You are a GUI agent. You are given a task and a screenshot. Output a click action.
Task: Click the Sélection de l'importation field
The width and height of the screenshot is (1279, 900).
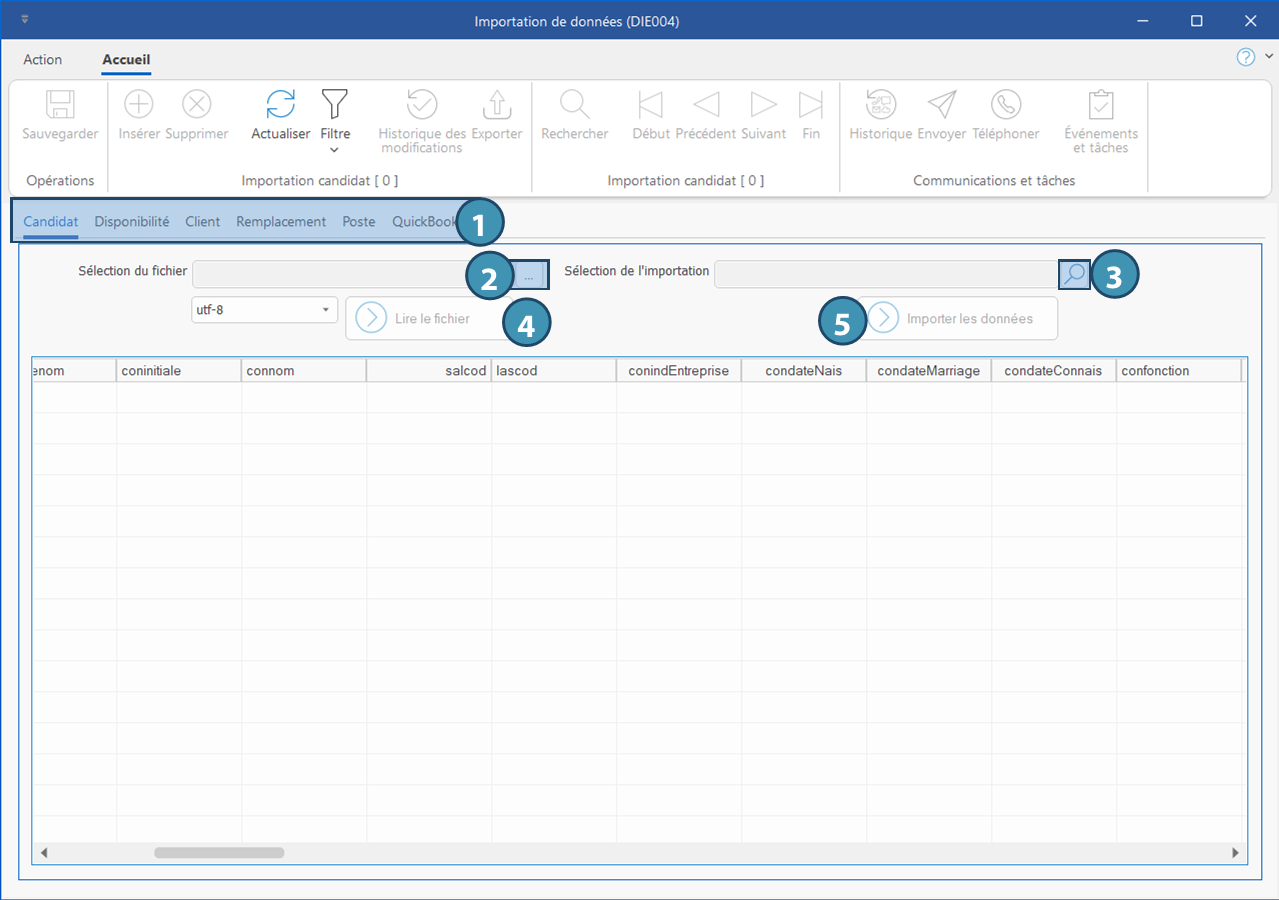pyautogui.click(x=885, y=274)
